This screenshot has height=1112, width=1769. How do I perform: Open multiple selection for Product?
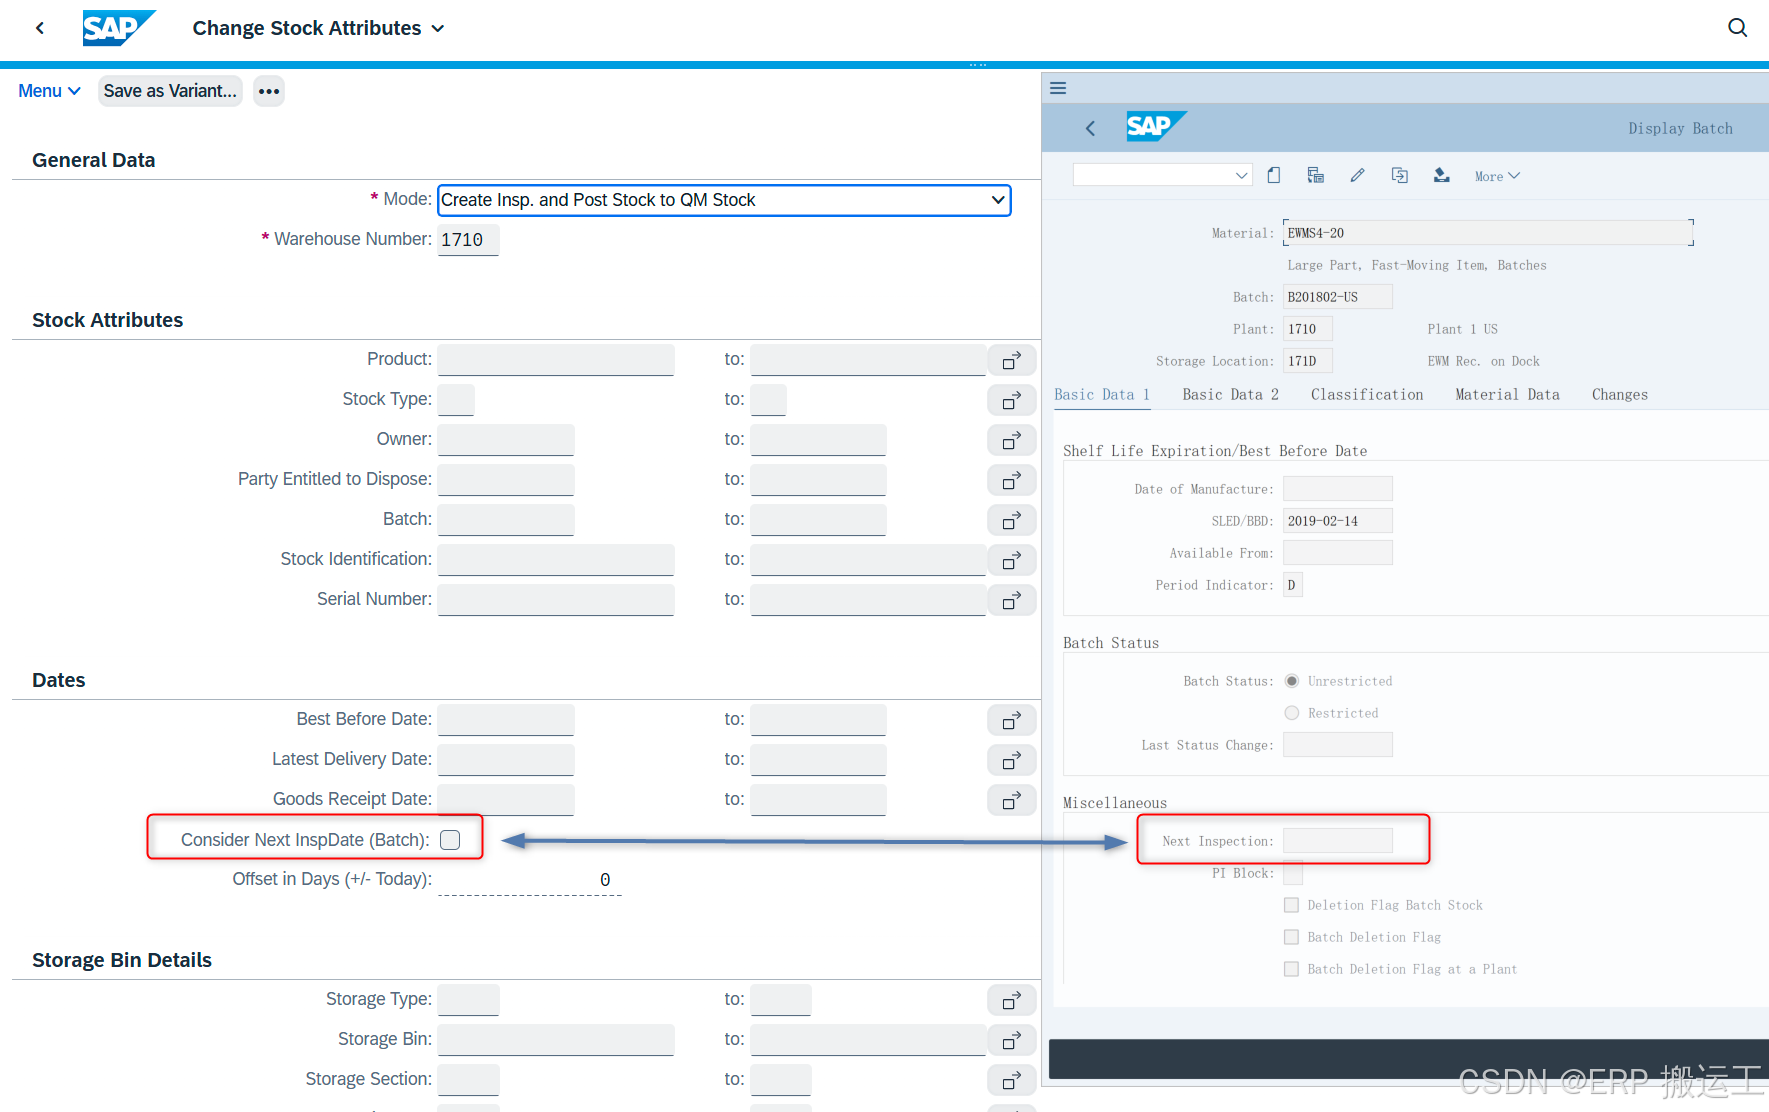click(1012, 360)
